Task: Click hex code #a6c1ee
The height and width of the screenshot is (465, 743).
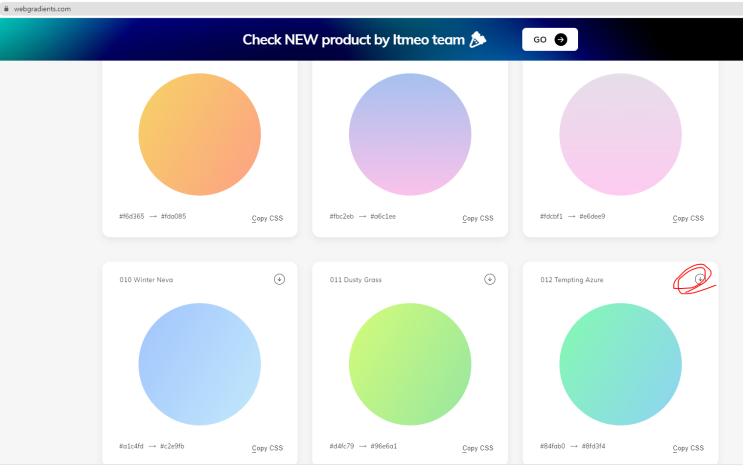Action: point(383,216)
